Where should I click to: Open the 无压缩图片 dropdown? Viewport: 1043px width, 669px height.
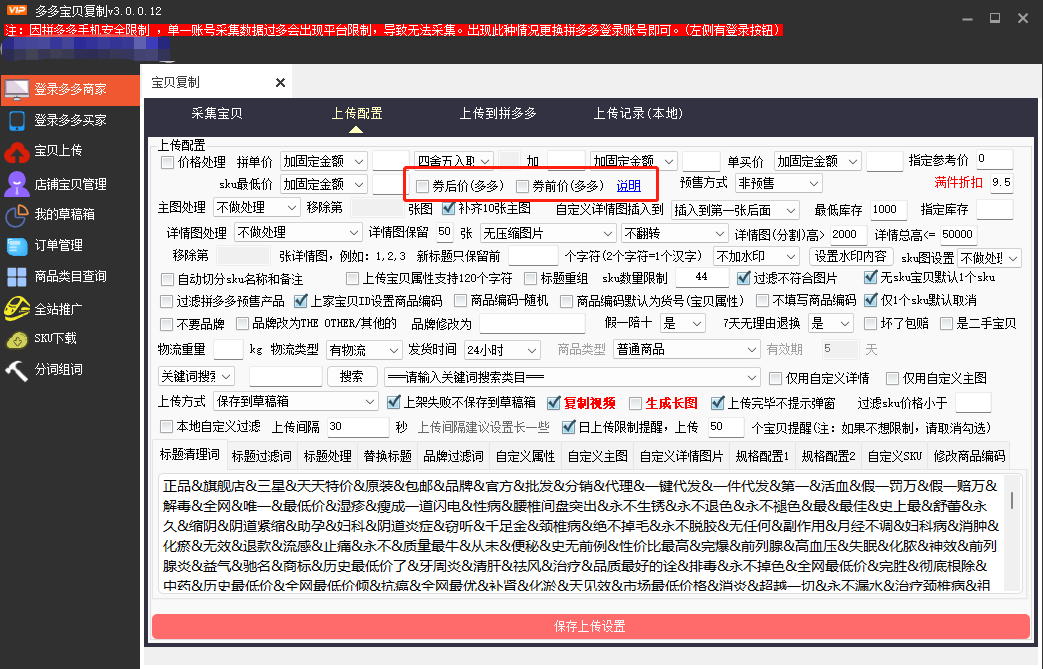click(547, 233)
